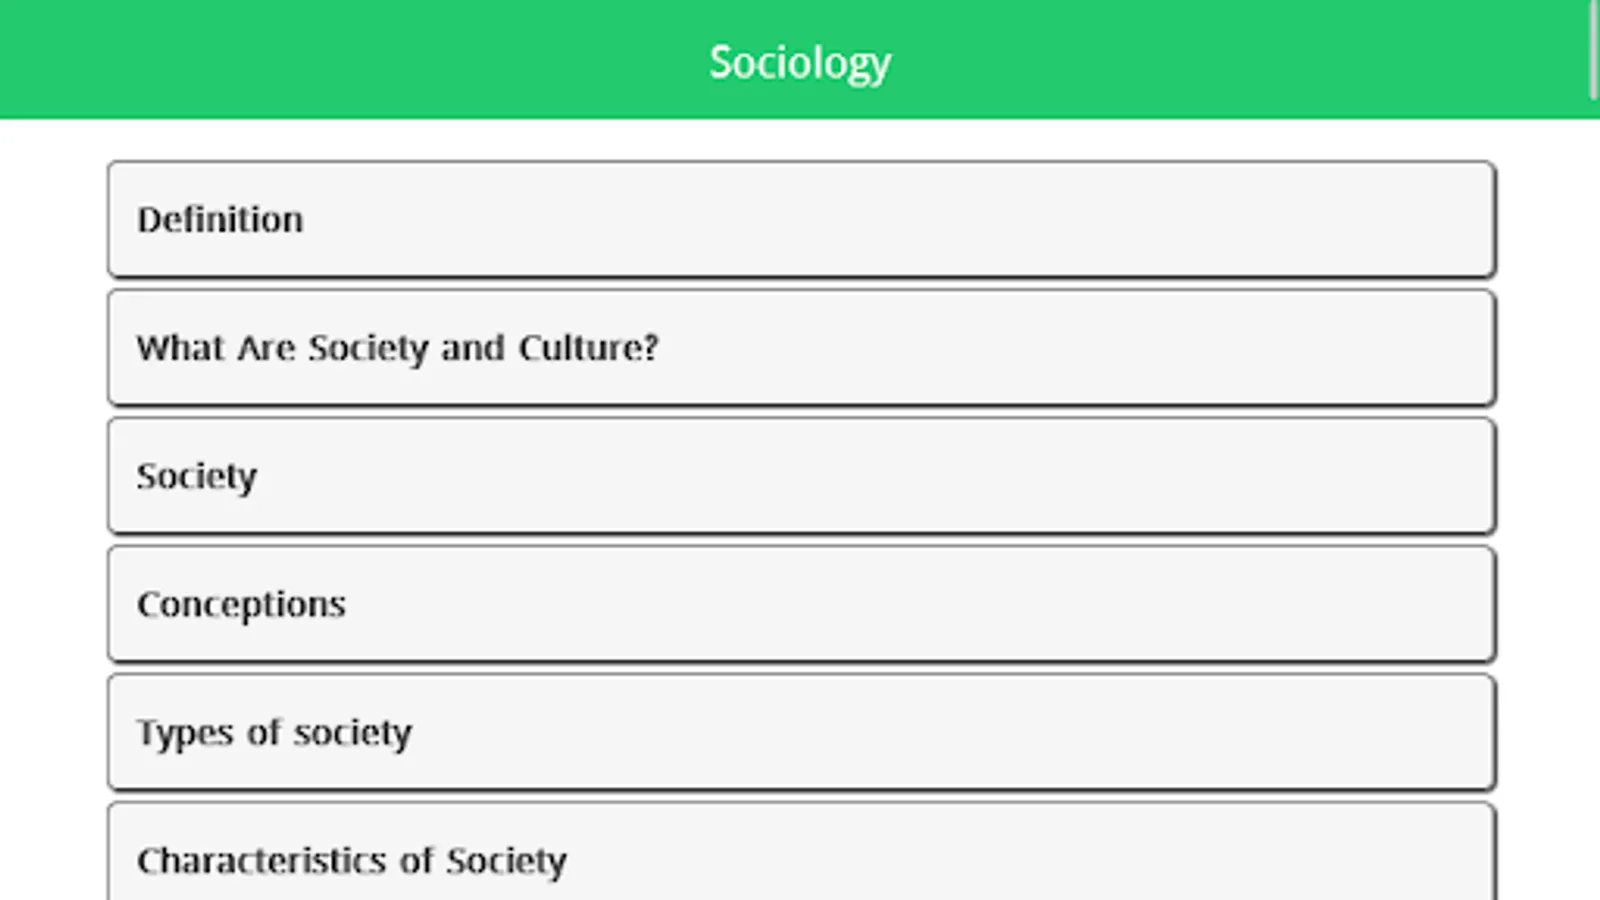Select the Society list item
1600x900 pixels.
(801, 475)
